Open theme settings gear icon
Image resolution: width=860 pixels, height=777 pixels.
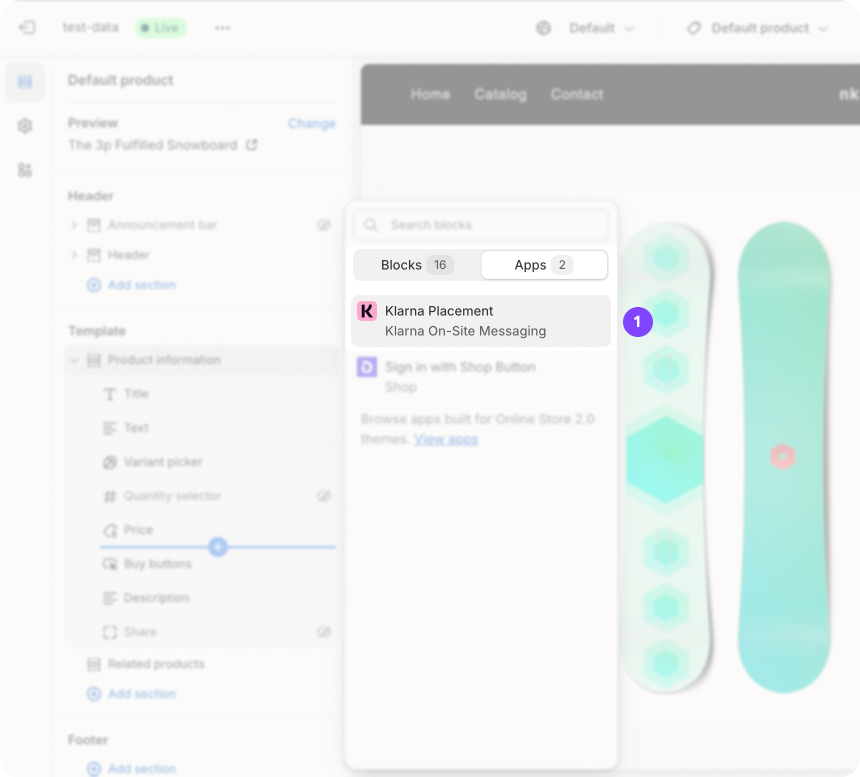pos(25,126)
